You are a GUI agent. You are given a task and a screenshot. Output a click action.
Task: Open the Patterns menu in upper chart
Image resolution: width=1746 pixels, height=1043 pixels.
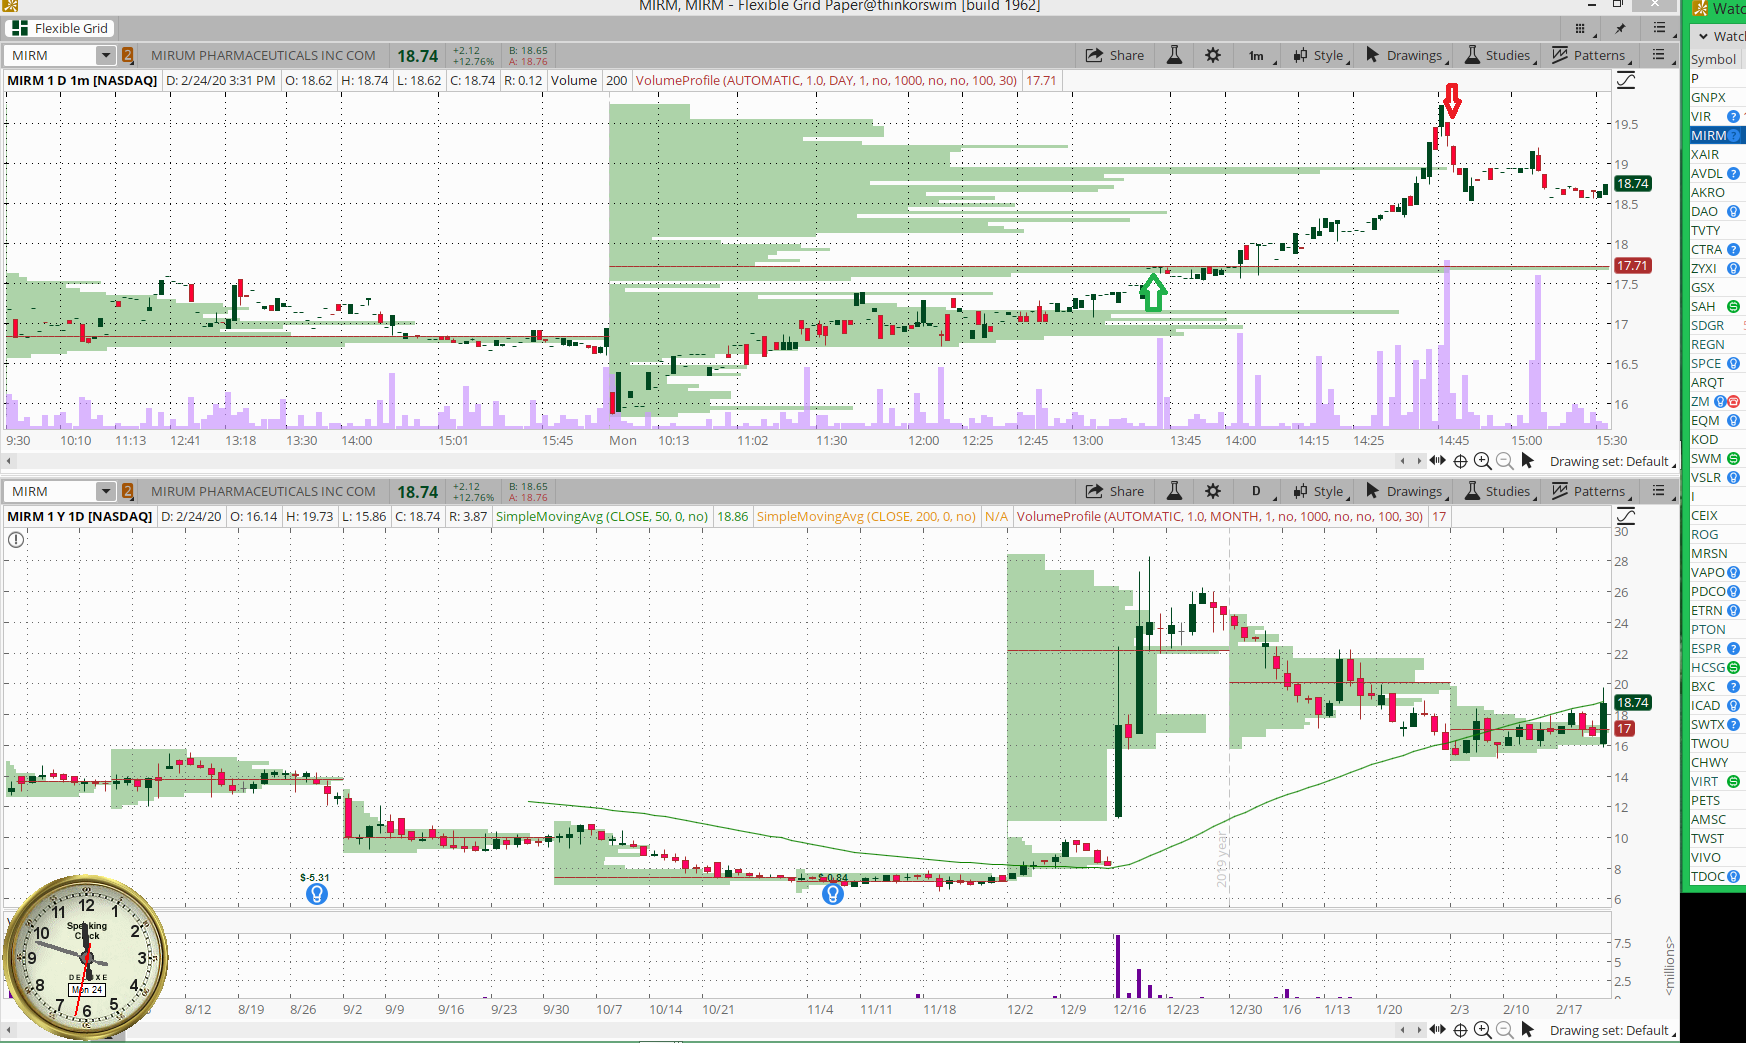tap(1590, 56)
